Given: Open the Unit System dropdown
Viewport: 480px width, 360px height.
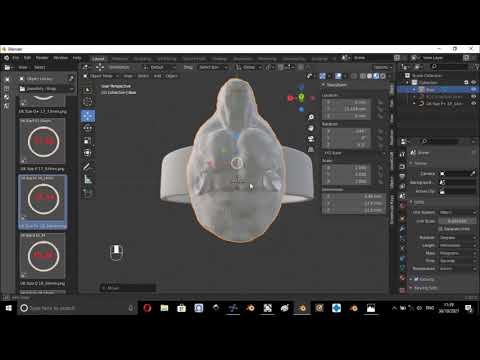Looking at the screenshot, I should [x=457, y=212].
